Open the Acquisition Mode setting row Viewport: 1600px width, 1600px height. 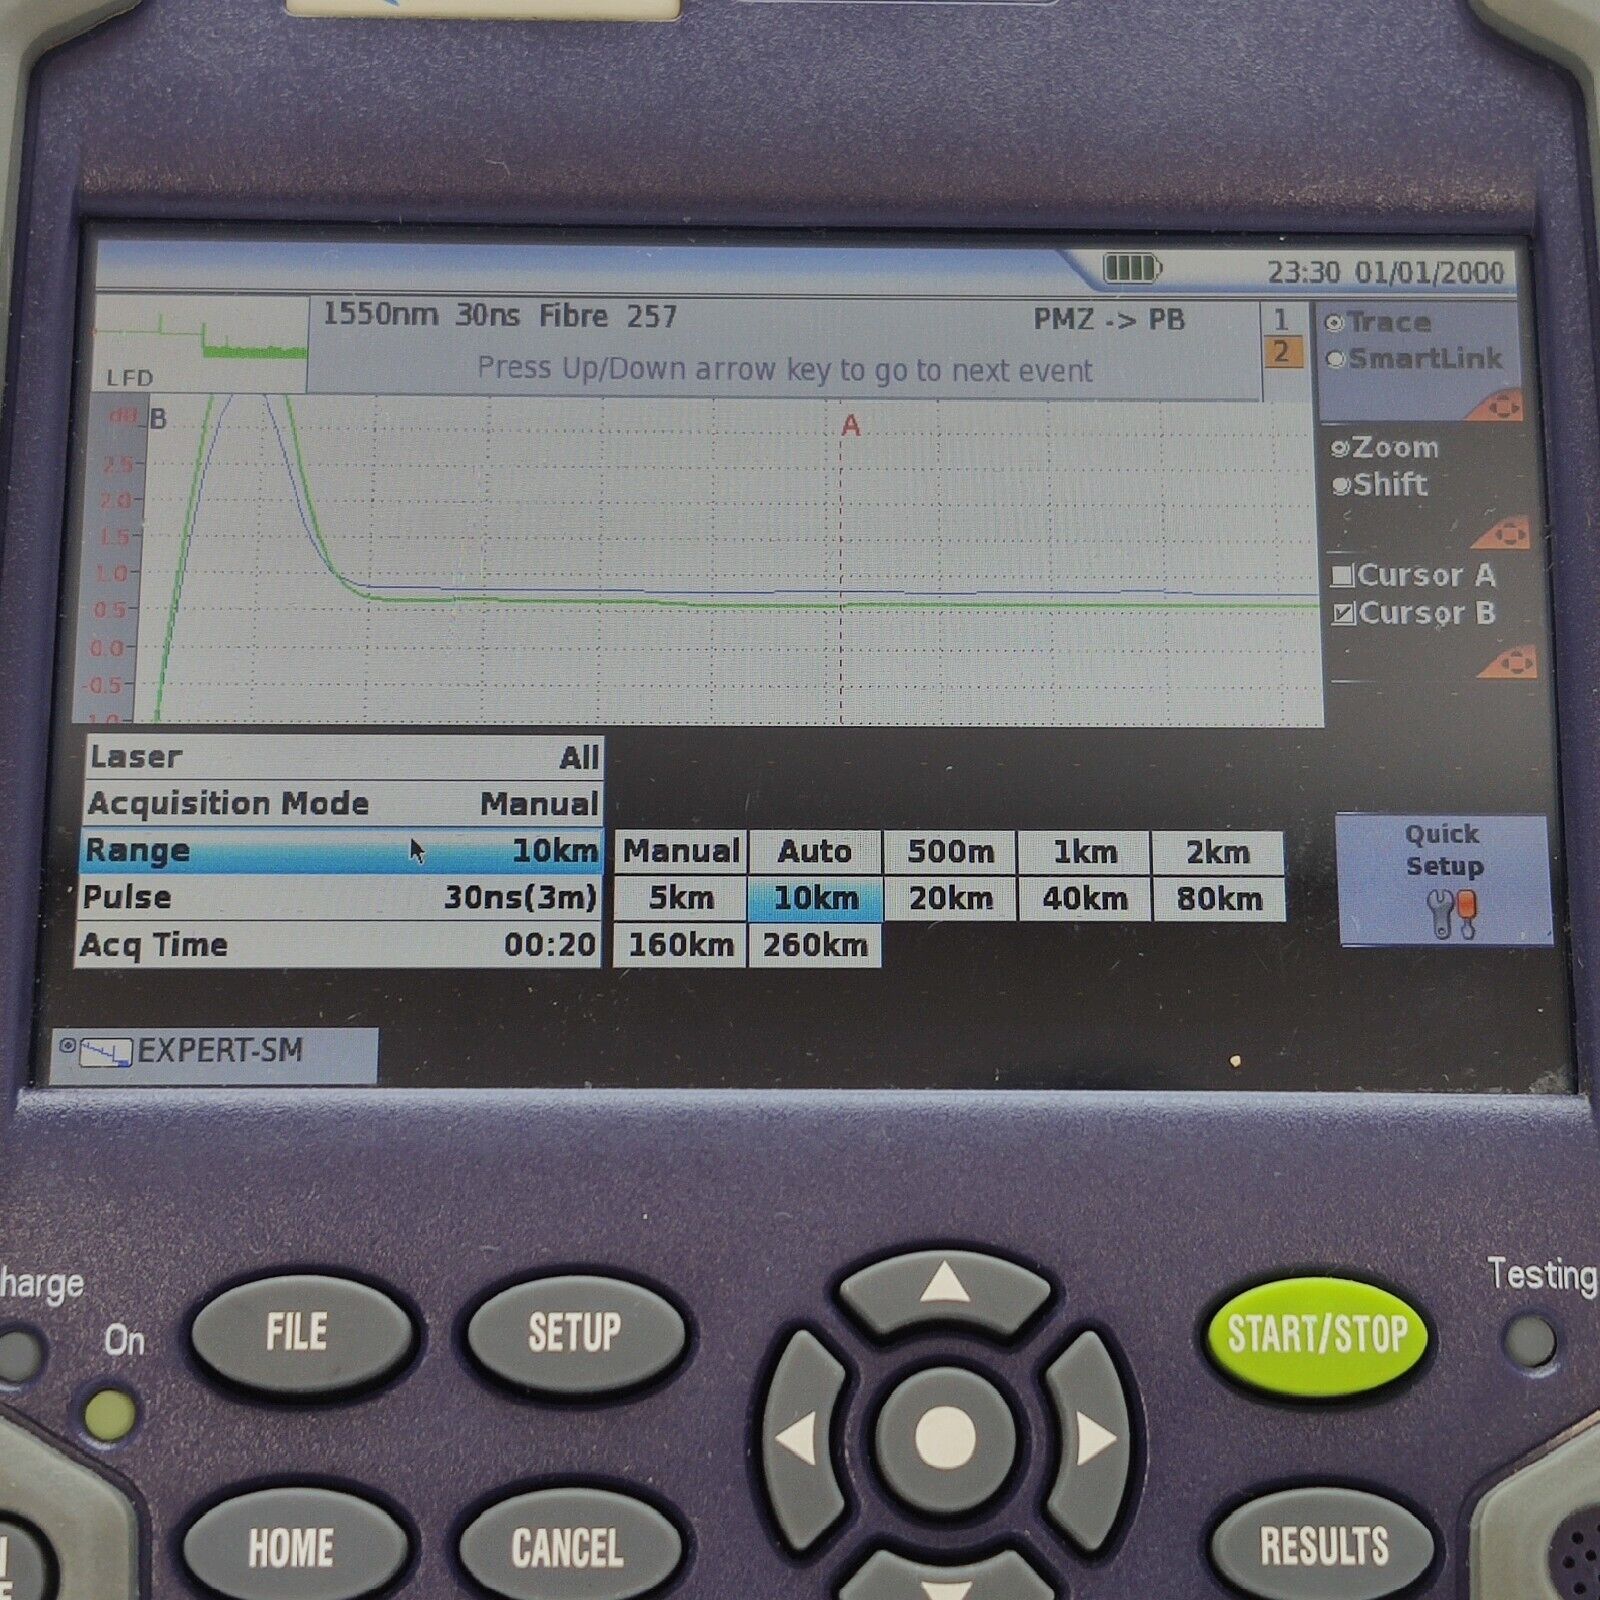tap(342, 804)
